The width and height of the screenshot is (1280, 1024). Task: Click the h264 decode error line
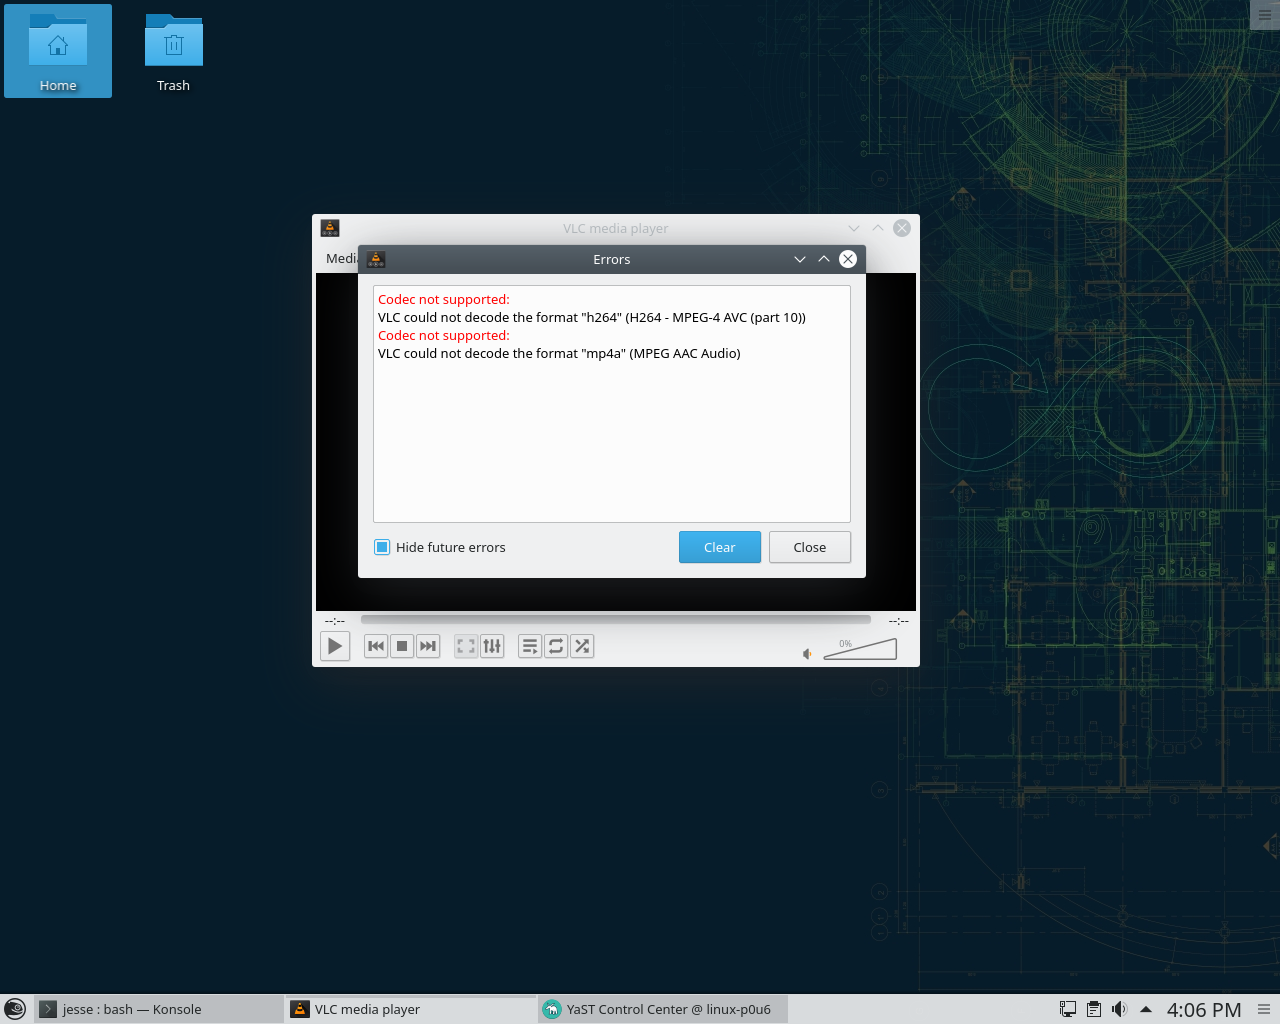click(592, 317)
